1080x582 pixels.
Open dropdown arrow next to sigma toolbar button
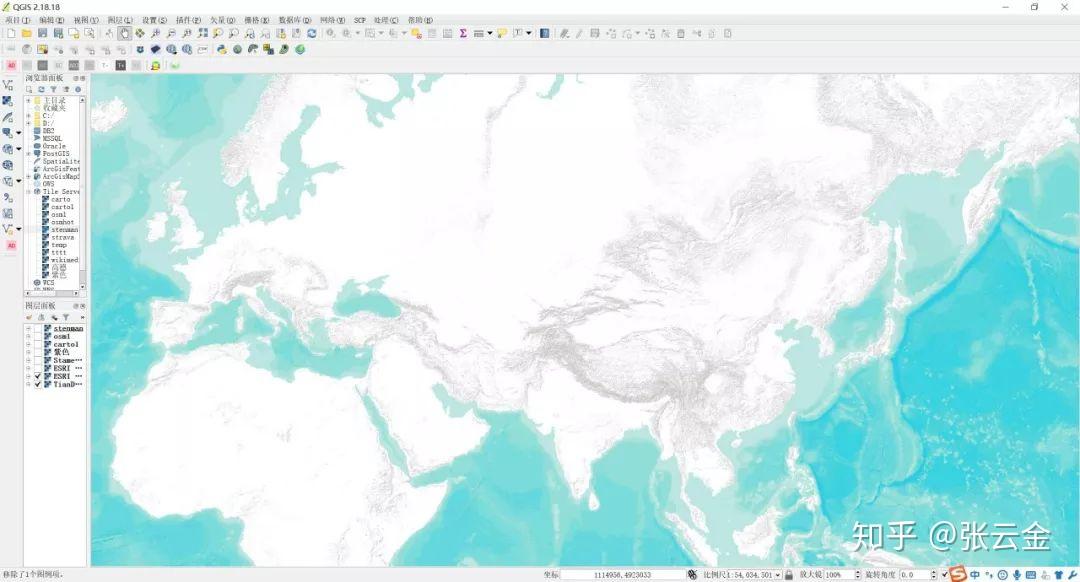click(x=490, y=33)
